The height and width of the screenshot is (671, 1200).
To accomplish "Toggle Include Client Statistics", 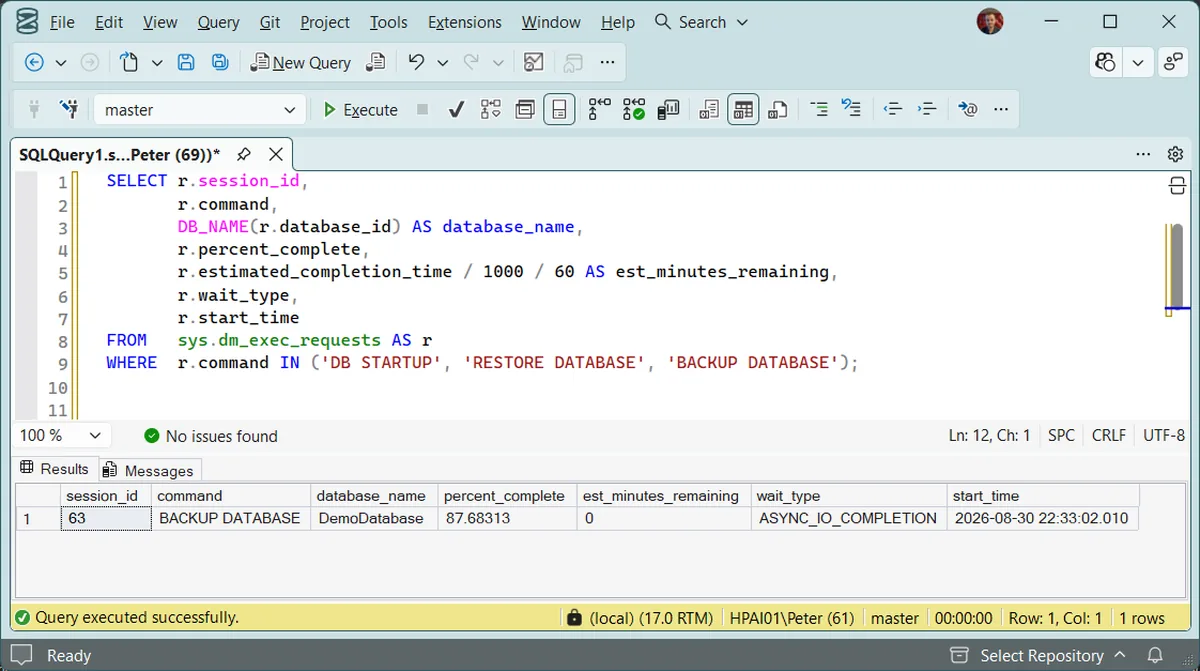I will 667,109.
